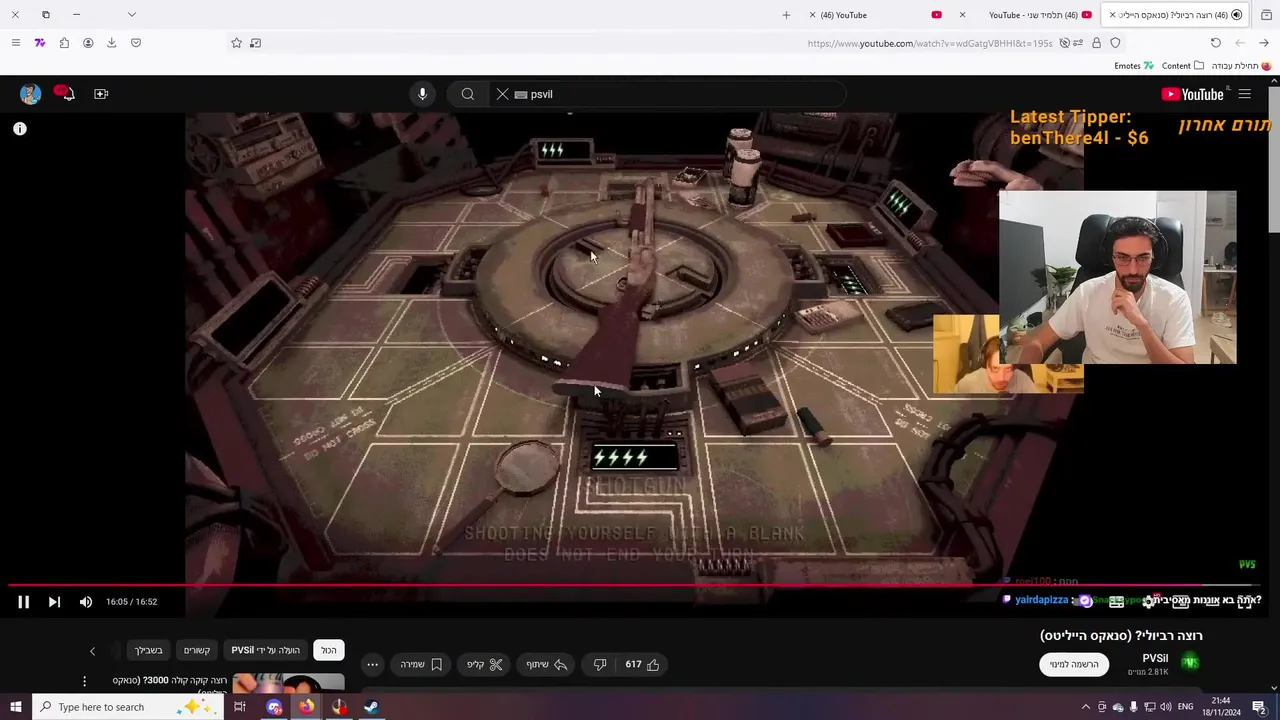
Task: Save the video with שמירה button
Action: [421, 664]
